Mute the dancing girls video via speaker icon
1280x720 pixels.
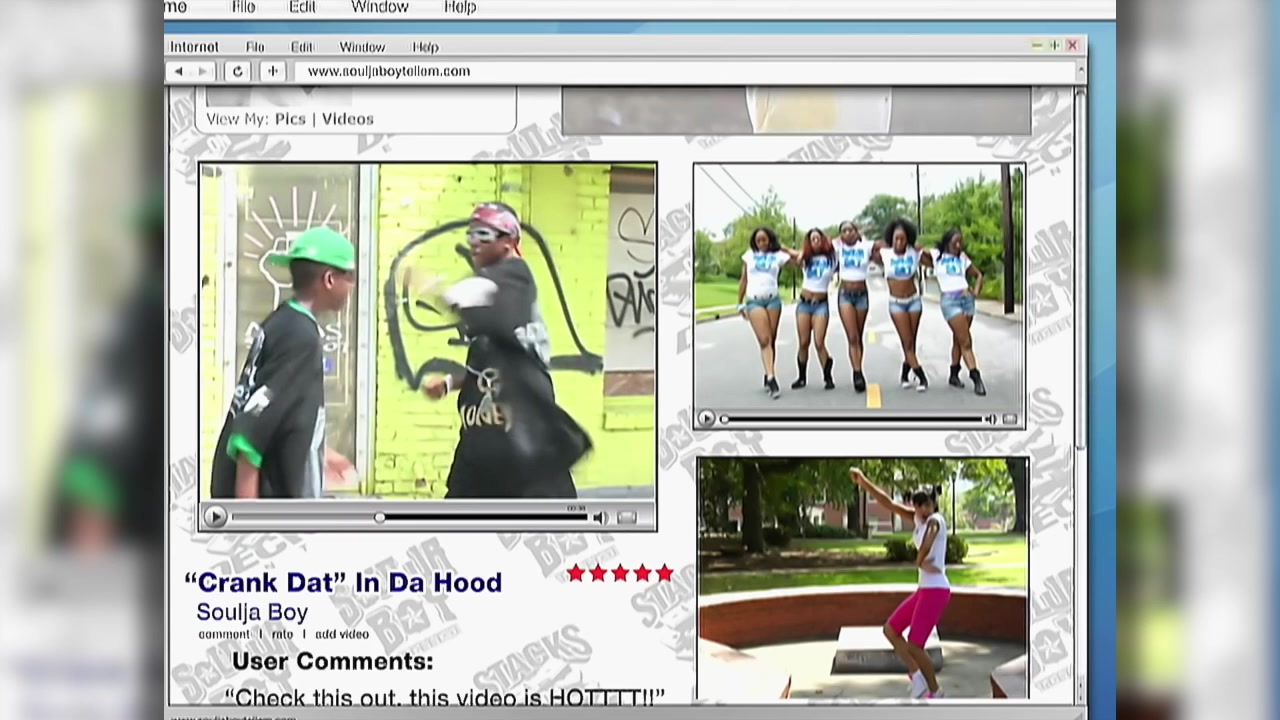(x=990, y=420)
